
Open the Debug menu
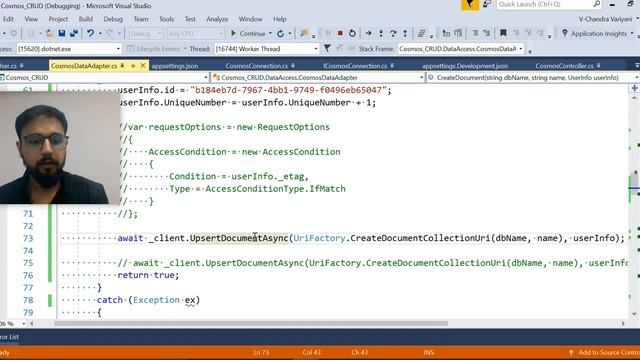click(113, 19)
